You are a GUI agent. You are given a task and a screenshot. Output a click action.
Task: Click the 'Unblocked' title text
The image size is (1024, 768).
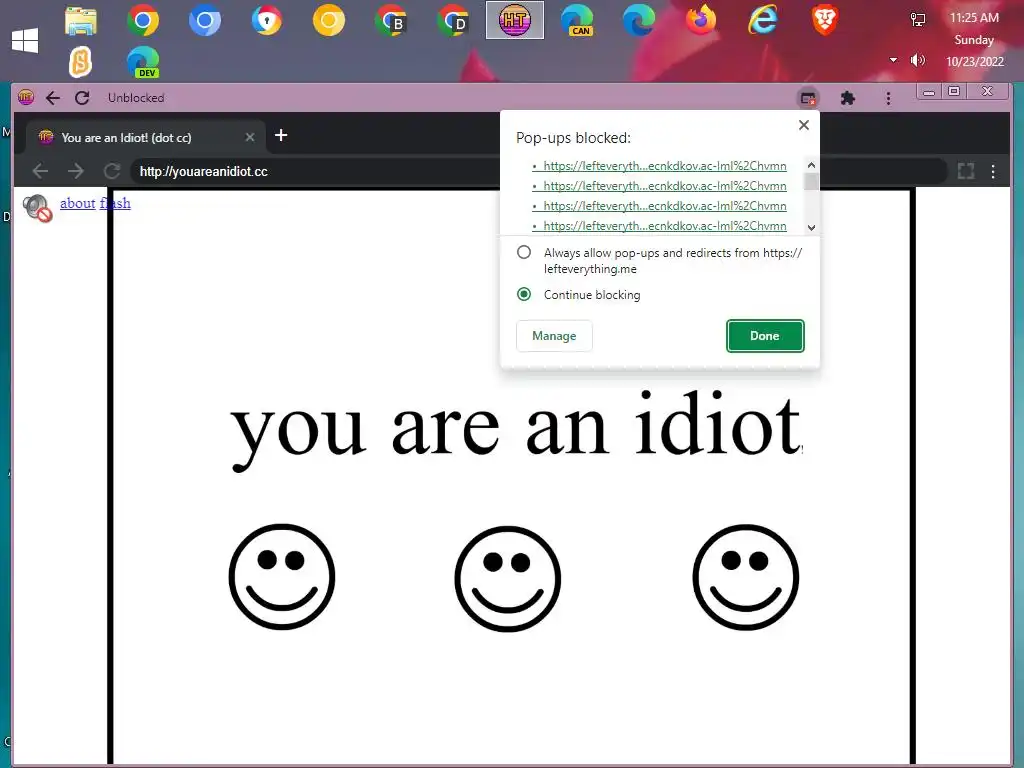click(x=136, y=98)
